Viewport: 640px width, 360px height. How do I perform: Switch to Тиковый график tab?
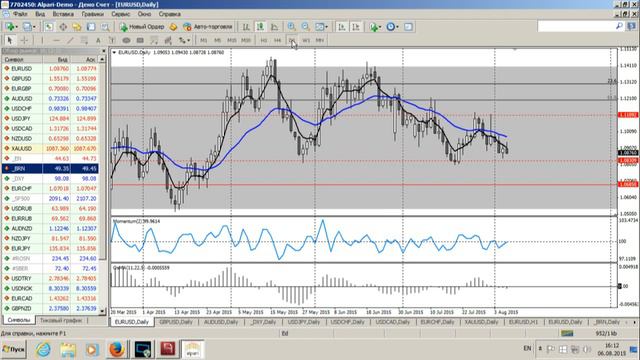click(x=61, y=320)
